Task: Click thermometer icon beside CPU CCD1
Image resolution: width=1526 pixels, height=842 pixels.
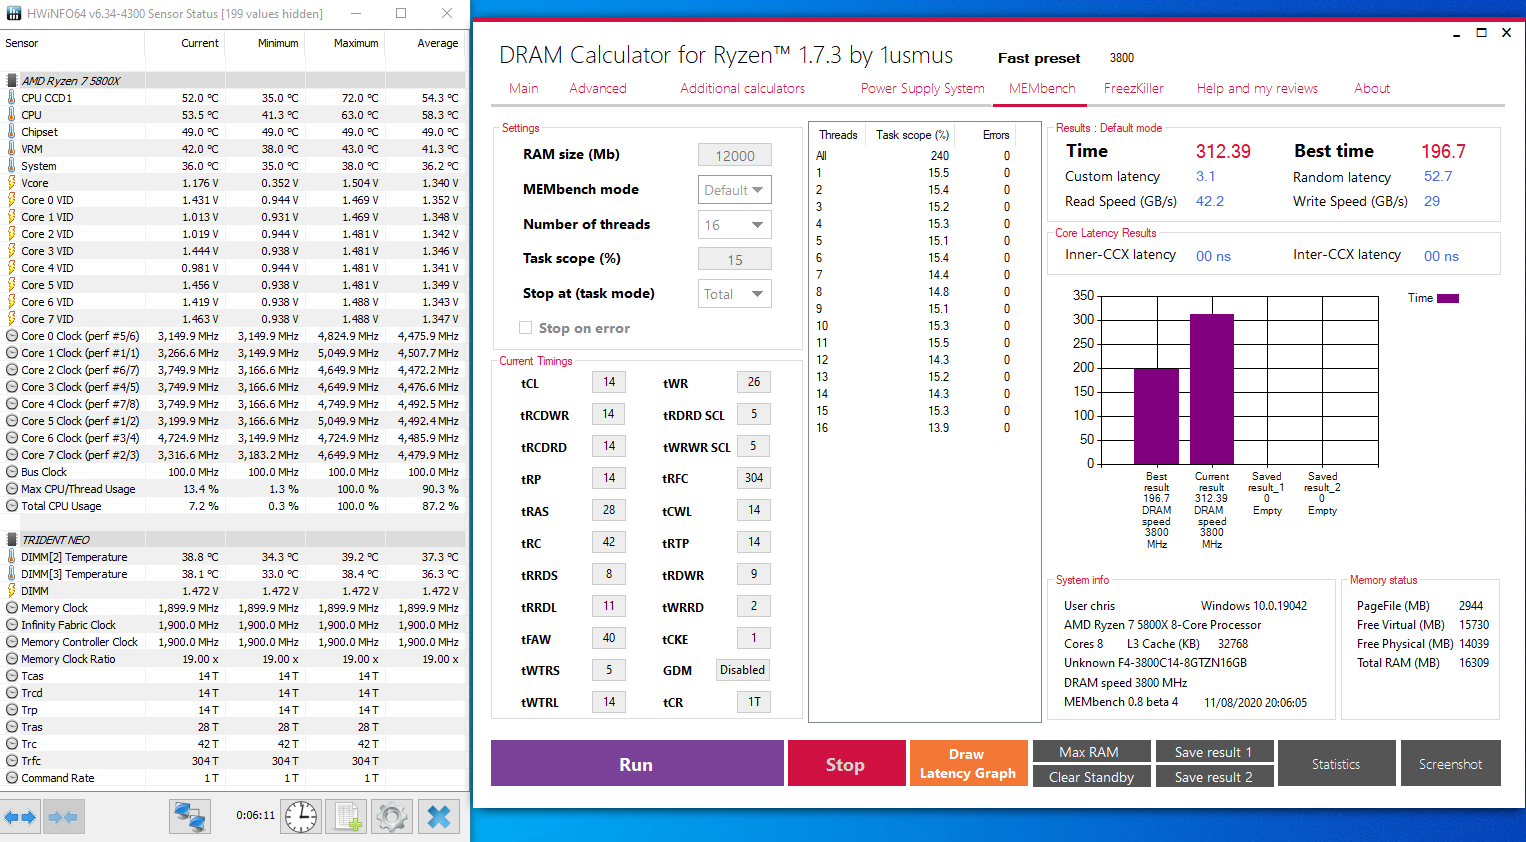Action: click(x=12, y=98)
